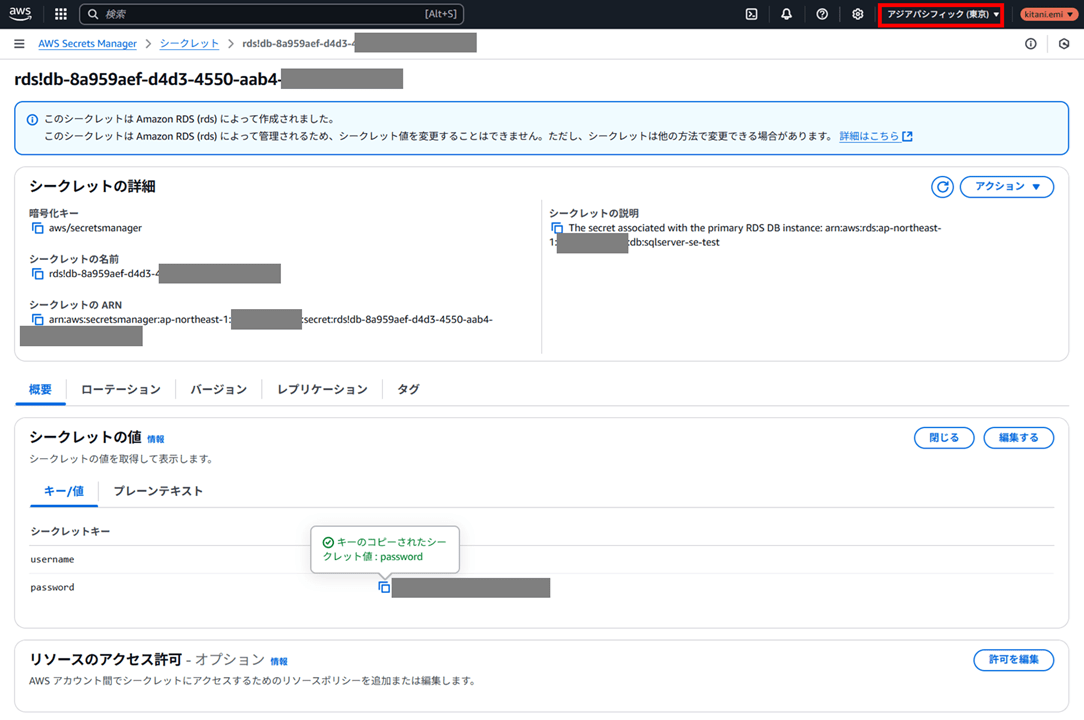Open 情報 link beside シークレットの値
The width and height of the screenshot is (1084, 720).
[156, 439]
